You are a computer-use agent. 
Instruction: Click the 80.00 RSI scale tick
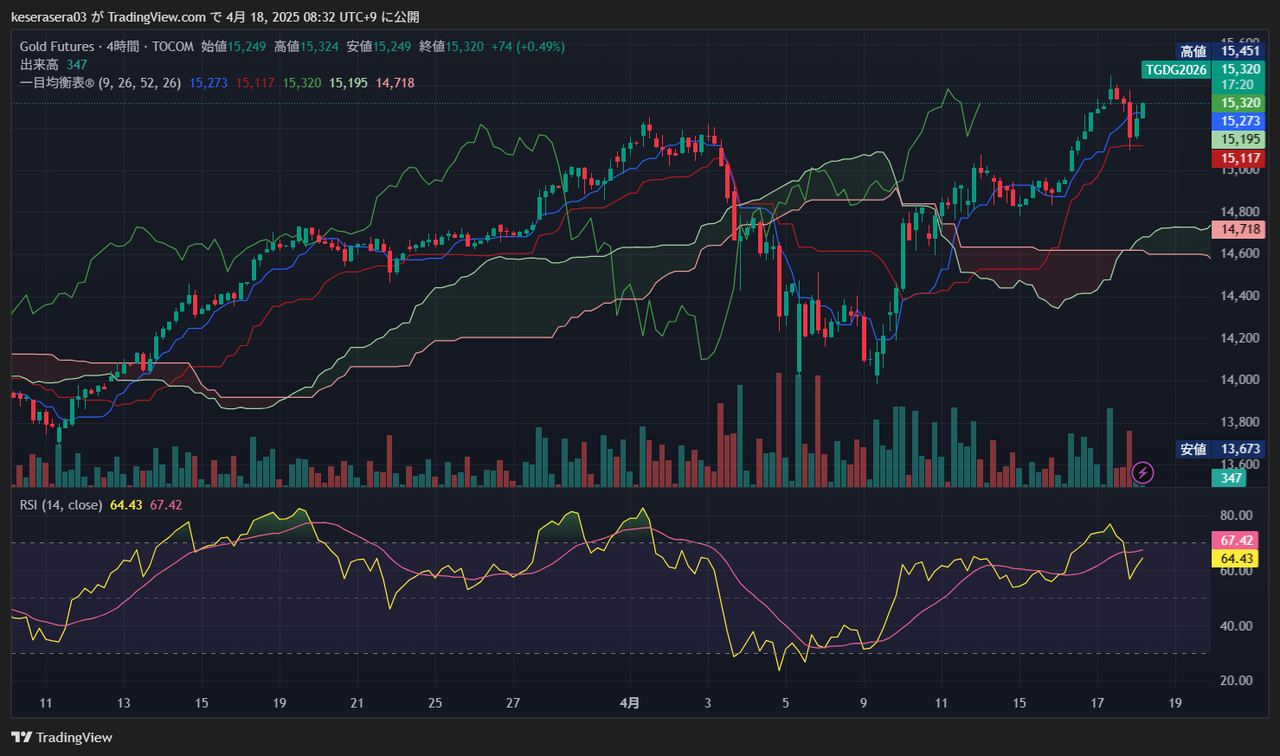tap(1237, 516)
